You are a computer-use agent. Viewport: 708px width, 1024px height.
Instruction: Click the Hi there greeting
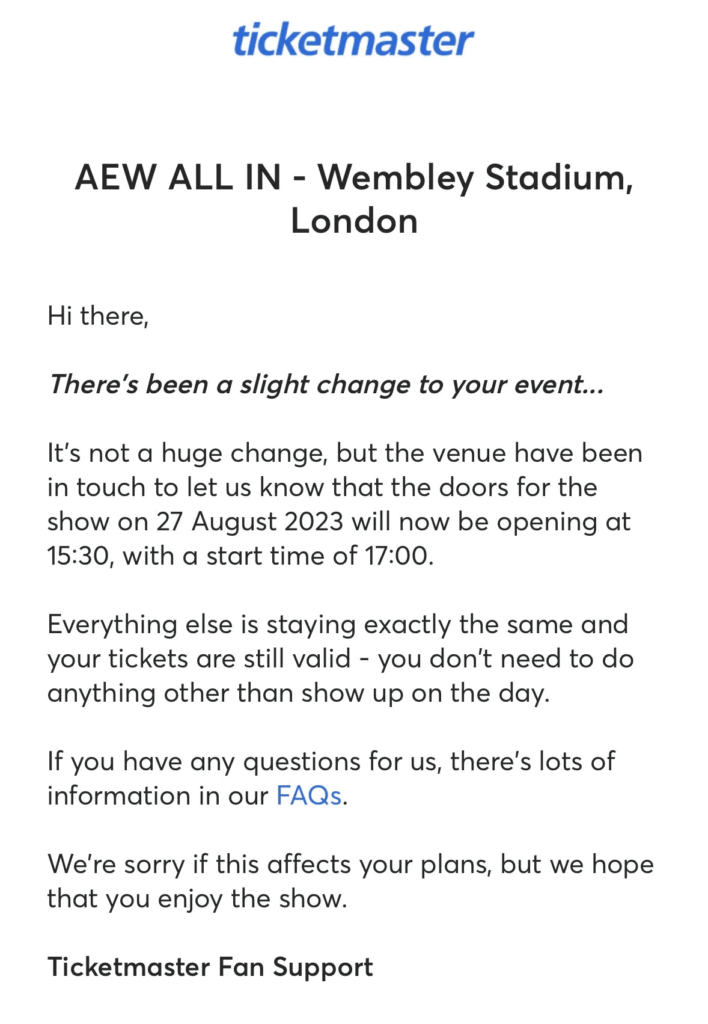(97, 317)
